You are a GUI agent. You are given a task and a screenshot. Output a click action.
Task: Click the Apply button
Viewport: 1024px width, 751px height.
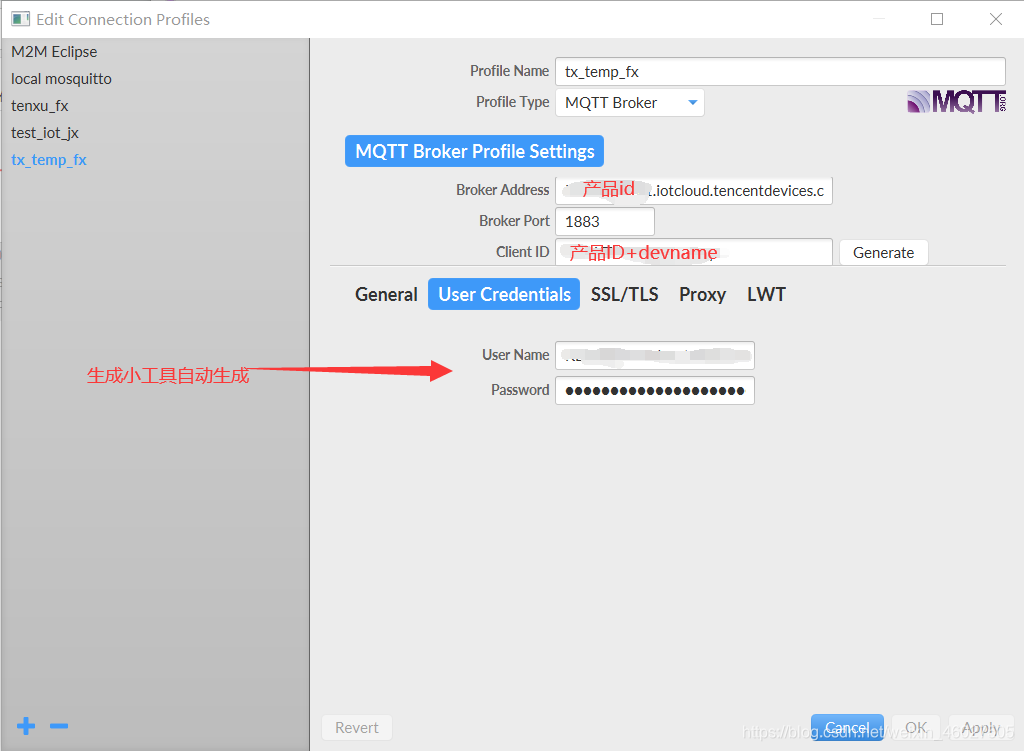pyautogui.click(x=981, y=727)
